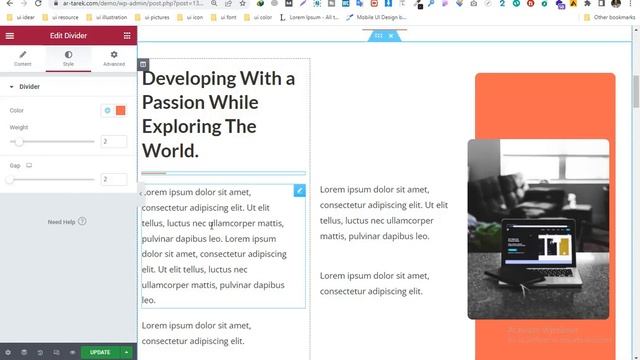Open 'ui idear' bookmark folder
The width and height of the screenshot is (640, 360).
click(x=21, y=18)
